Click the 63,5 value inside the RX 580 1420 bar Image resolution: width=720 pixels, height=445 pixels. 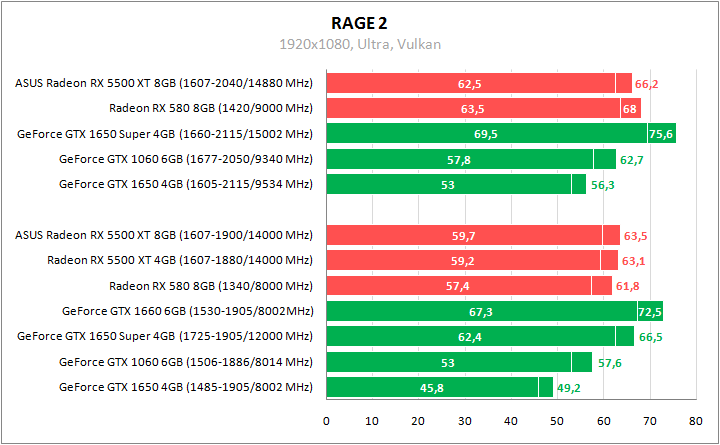tap(472, 109)
